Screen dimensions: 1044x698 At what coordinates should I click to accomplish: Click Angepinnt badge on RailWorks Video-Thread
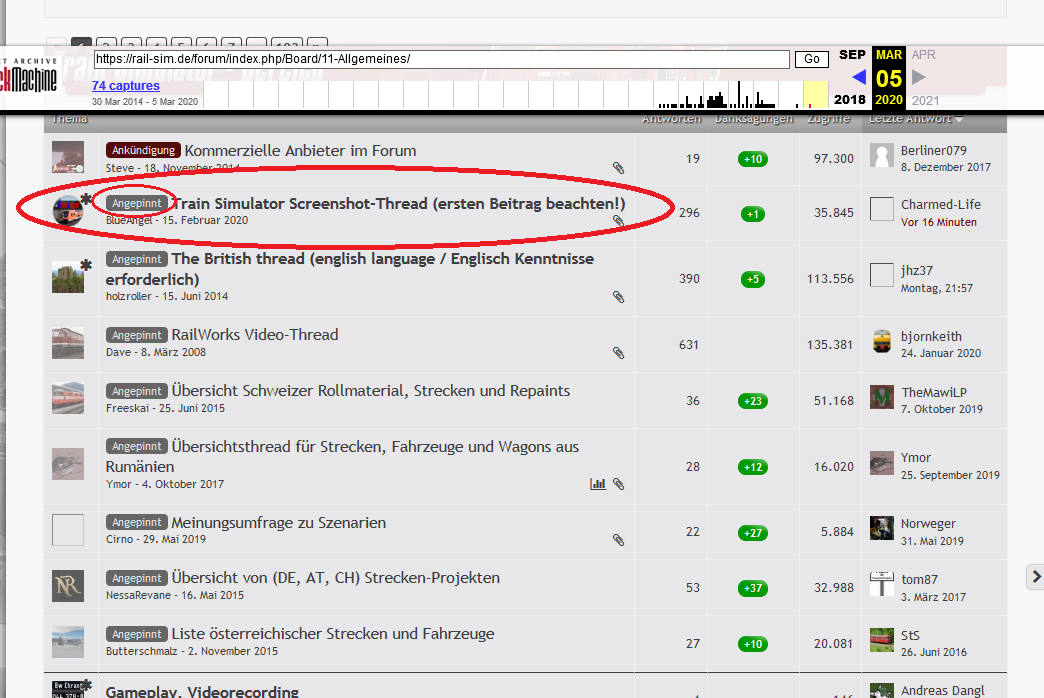tap(136, 335)
